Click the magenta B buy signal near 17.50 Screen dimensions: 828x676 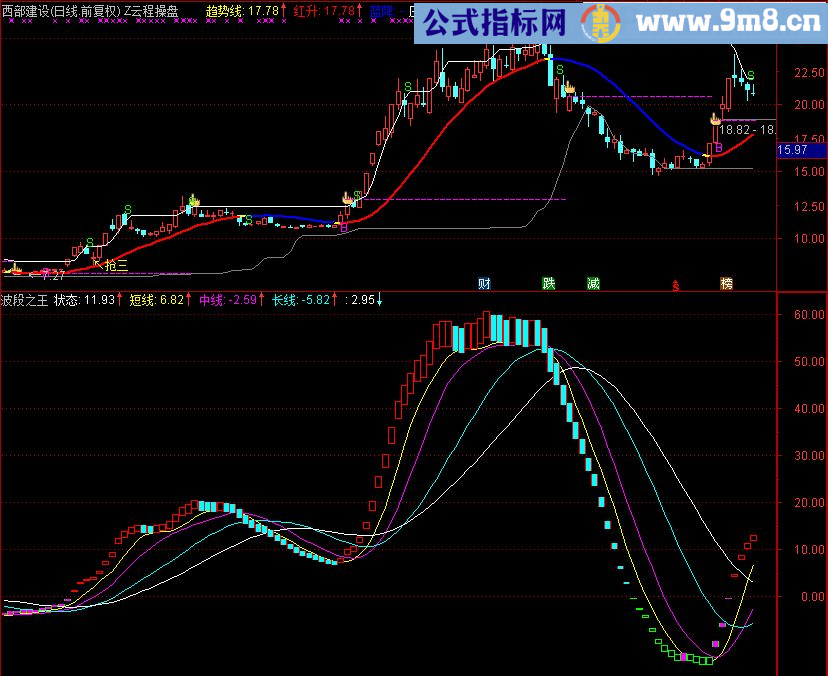pyautogui.click(x=718, y=147)
